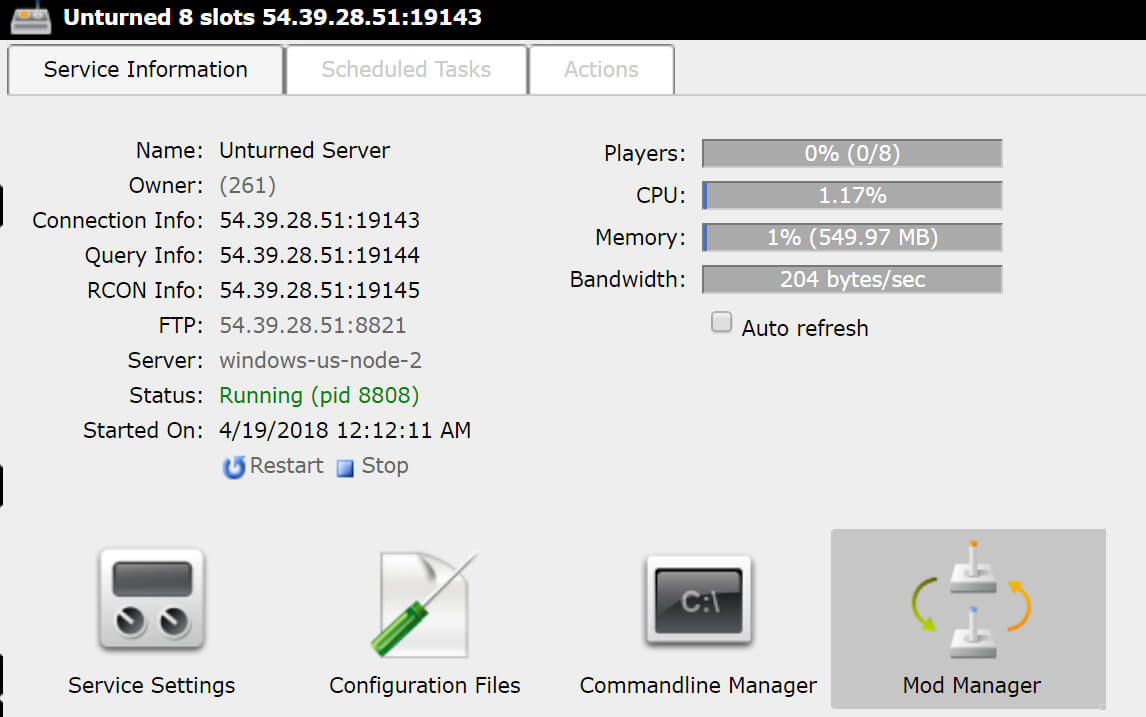Click the server icon in the title bar
The width and height of the screenshot is (1146, 717).
click(31, 18)
